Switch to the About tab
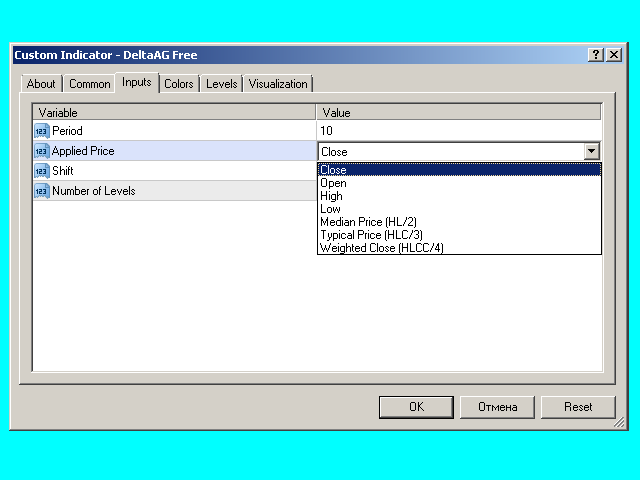640x480 pixels. 41,84
